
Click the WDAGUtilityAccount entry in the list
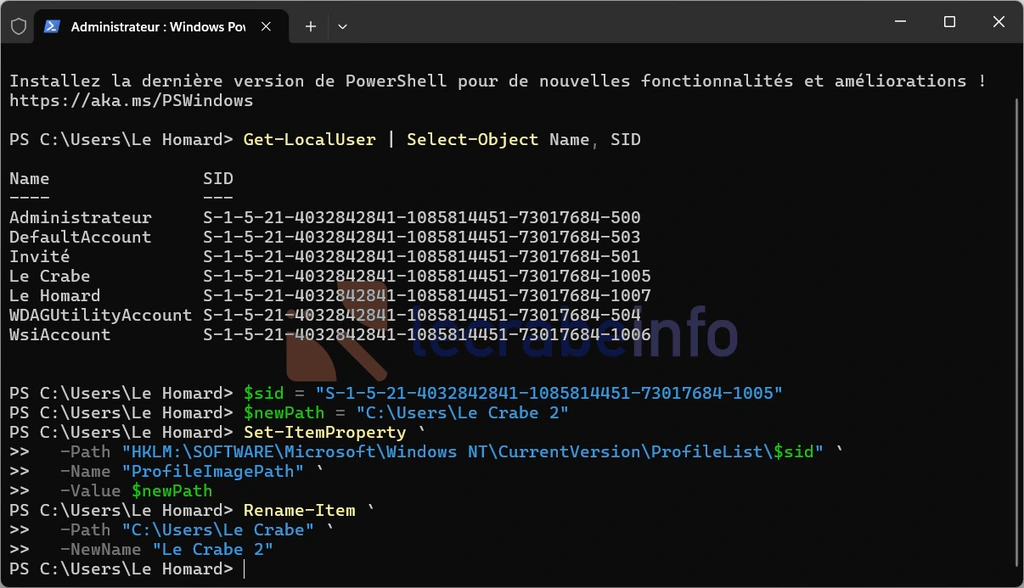pos(100,315)
